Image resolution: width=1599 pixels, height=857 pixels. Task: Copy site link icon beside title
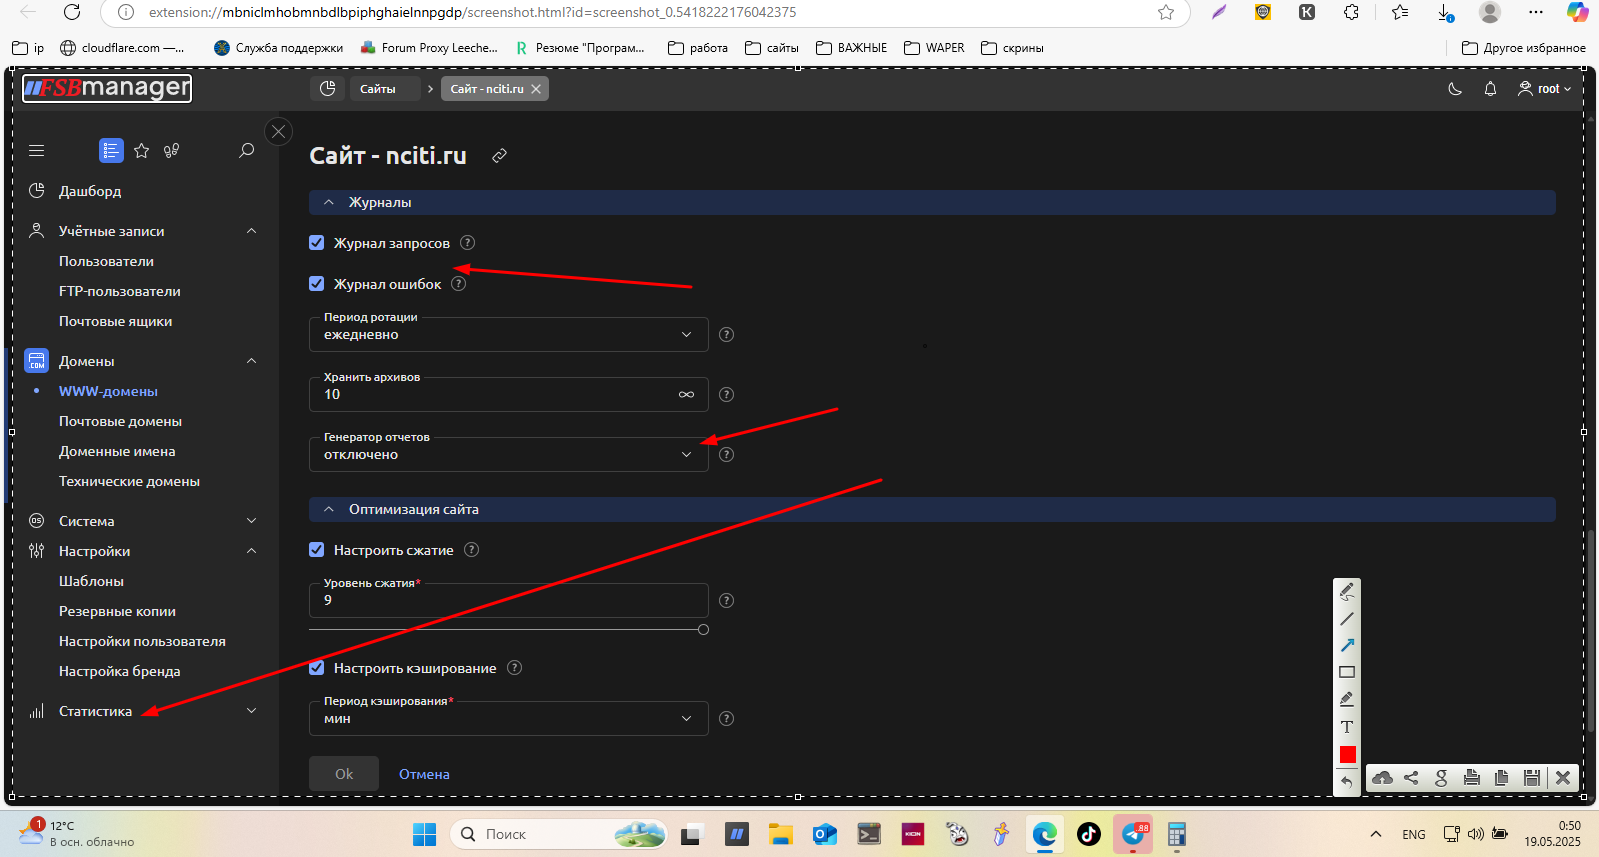click(499, 156)
